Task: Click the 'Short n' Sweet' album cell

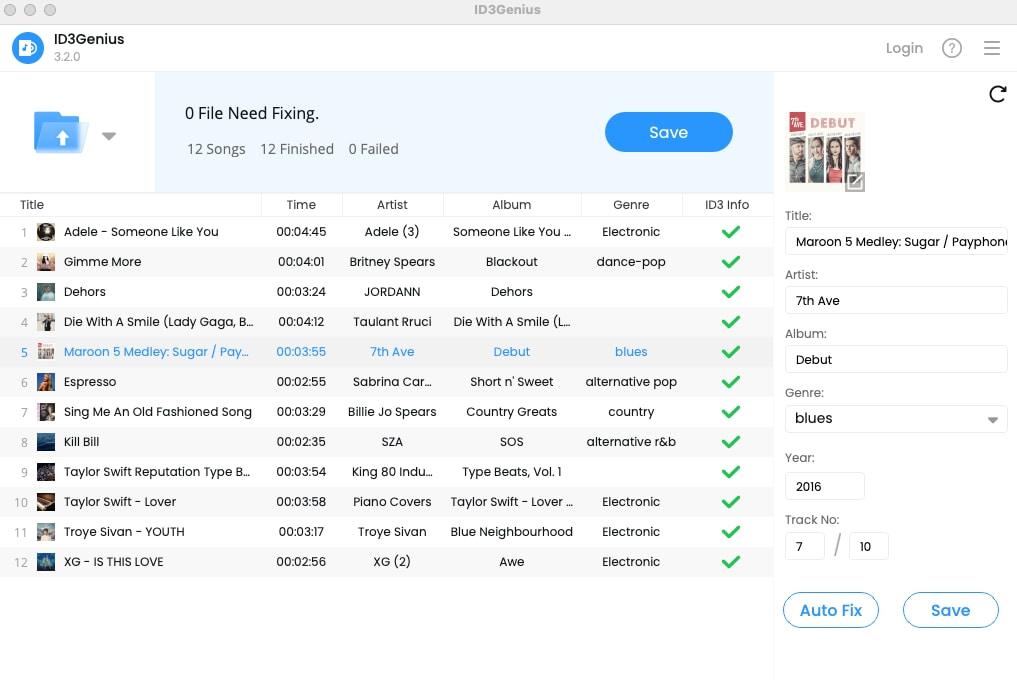Action: pyautogui.click(x=512, y=382)
